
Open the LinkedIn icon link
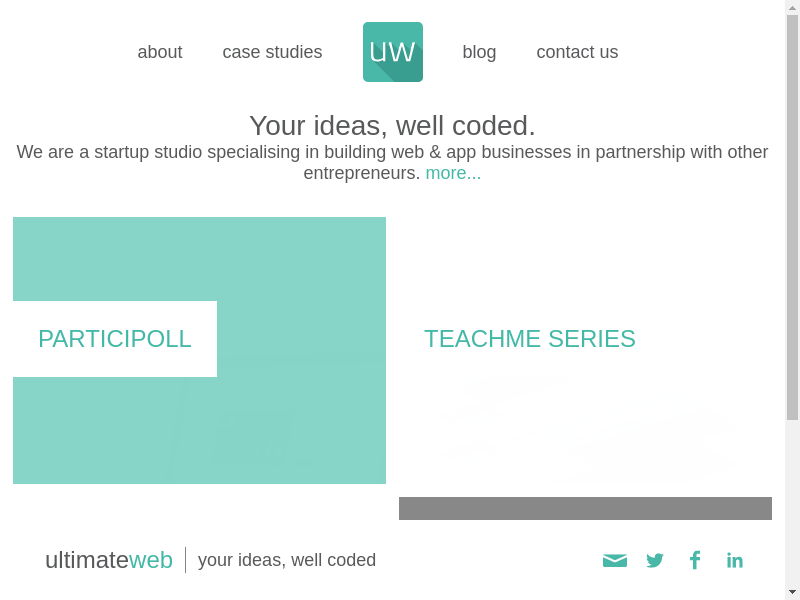point(735,560)
